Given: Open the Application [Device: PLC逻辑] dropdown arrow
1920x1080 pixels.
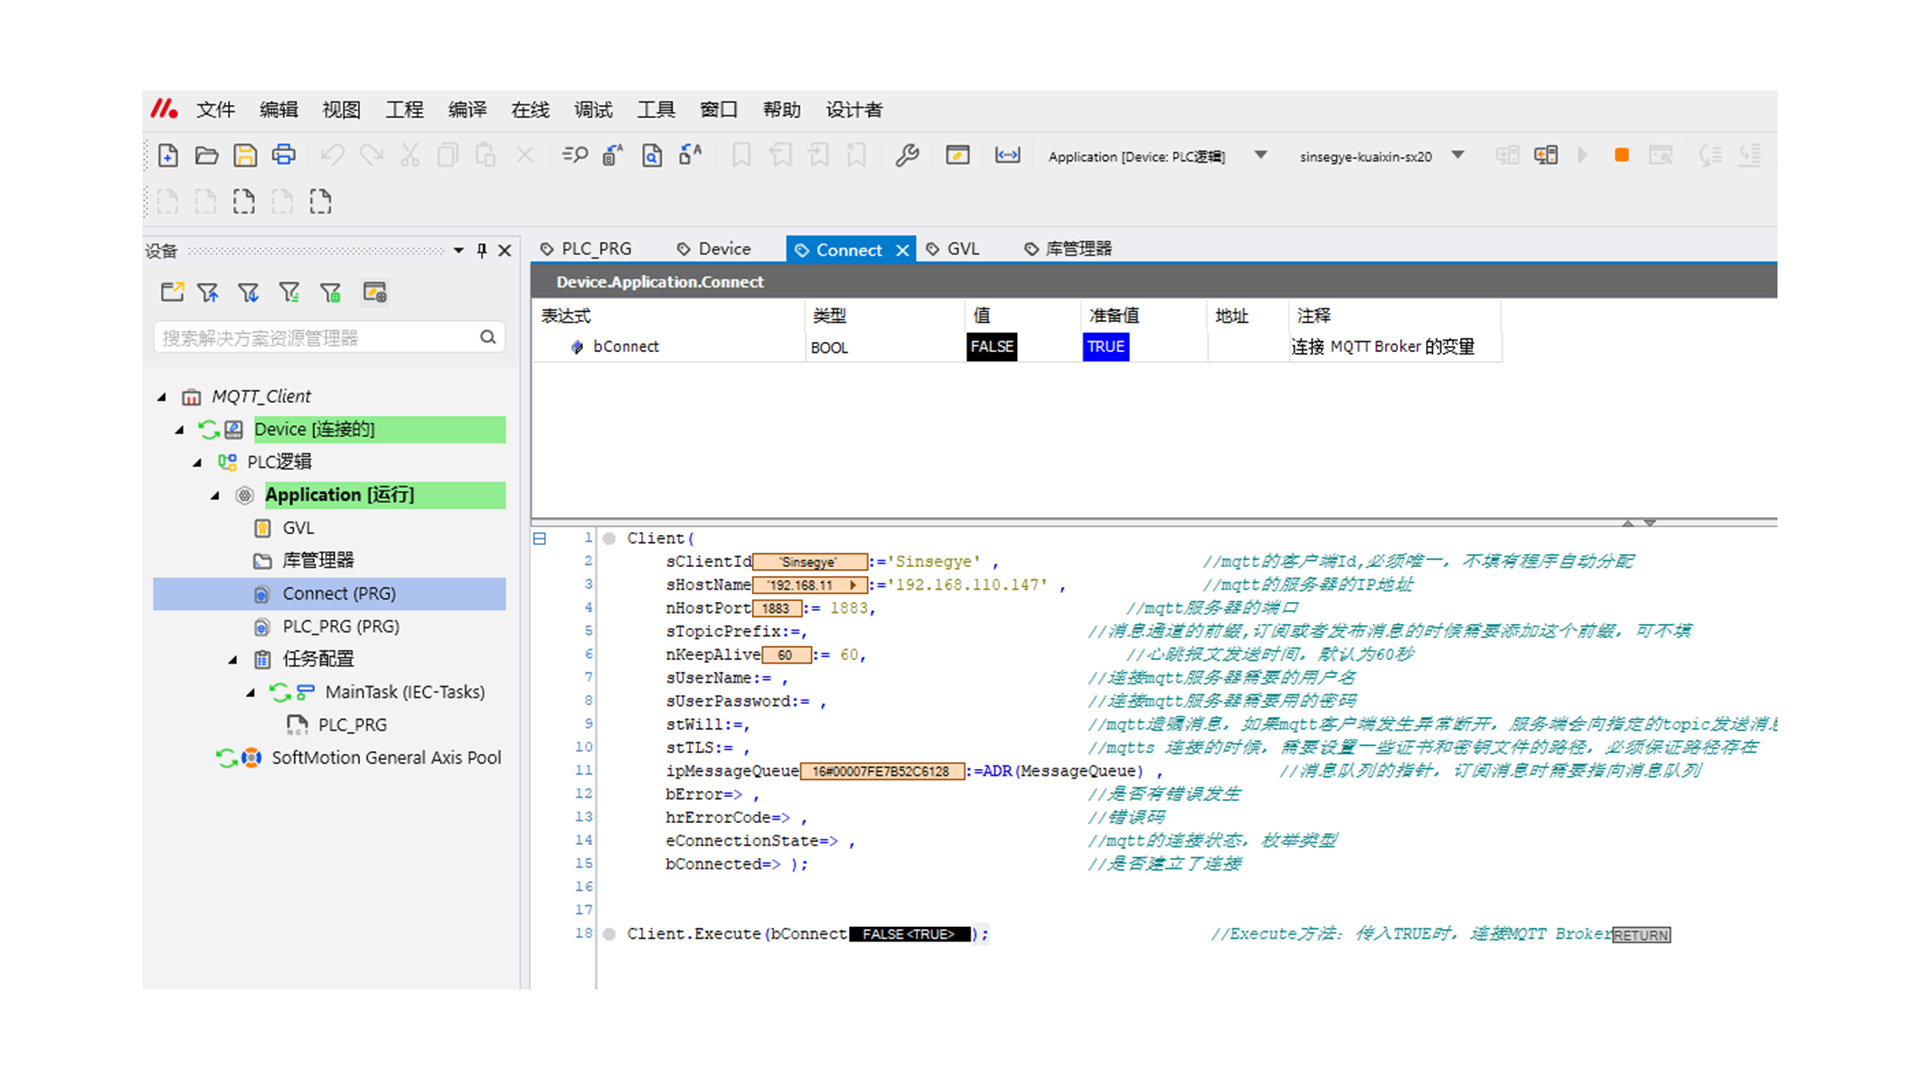Looking at the screenshot, I should point(1261,155).
